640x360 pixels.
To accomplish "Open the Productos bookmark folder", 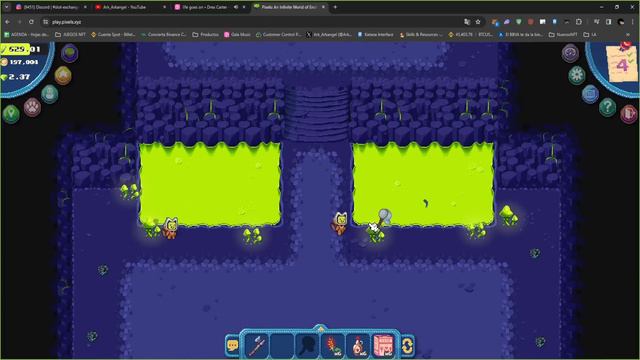I will point(206,35).
